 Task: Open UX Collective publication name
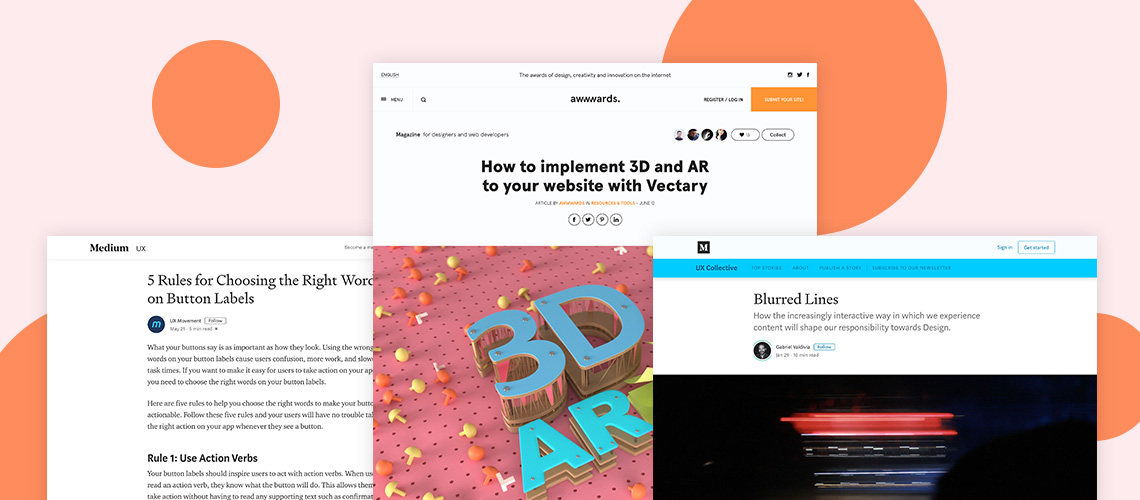pyautogui.click(x=716, y=268)
